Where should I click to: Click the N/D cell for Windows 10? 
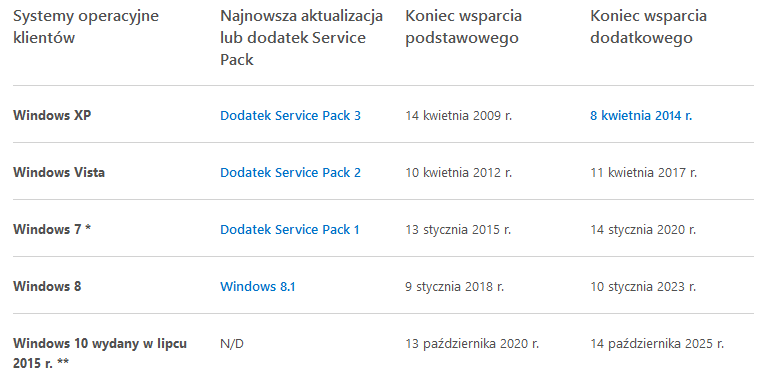232,344
